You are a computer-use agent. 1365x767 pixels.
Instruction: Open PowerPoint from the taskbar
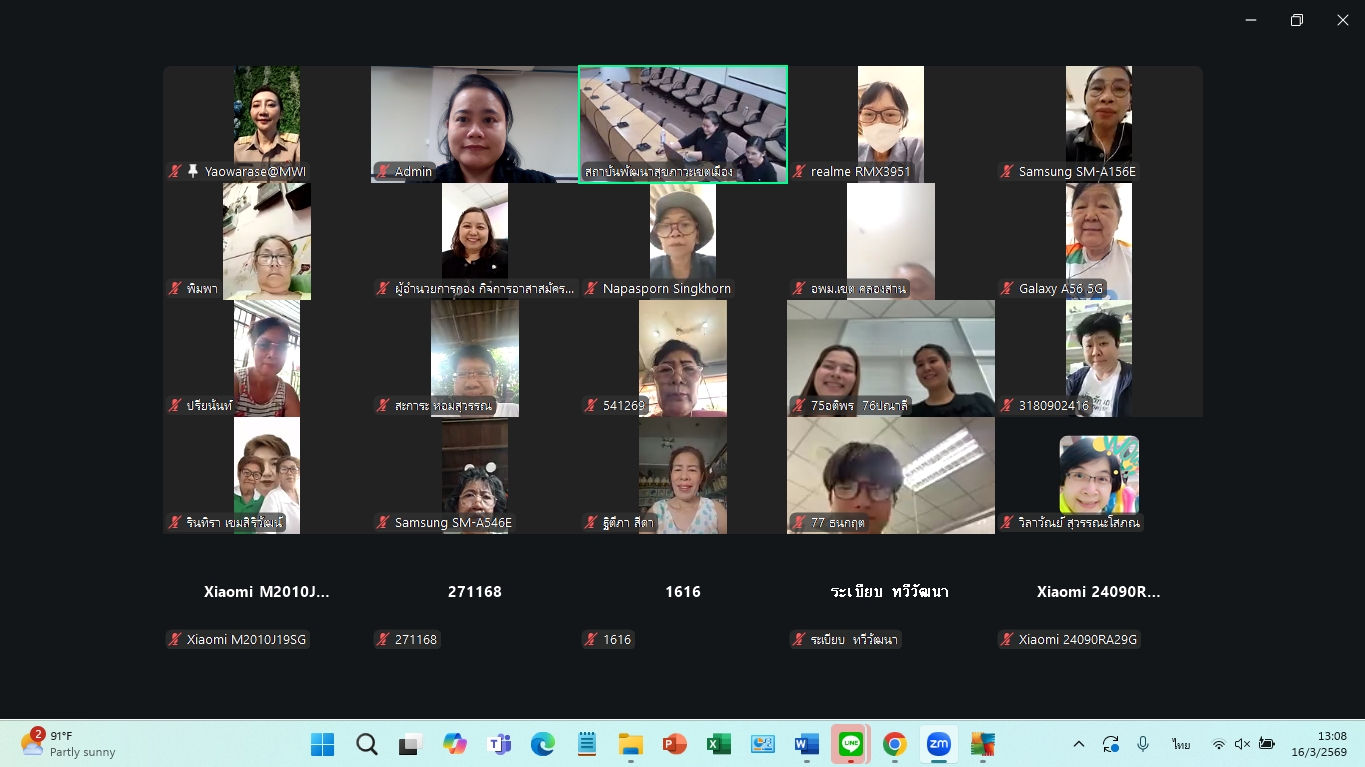point(674,744)
